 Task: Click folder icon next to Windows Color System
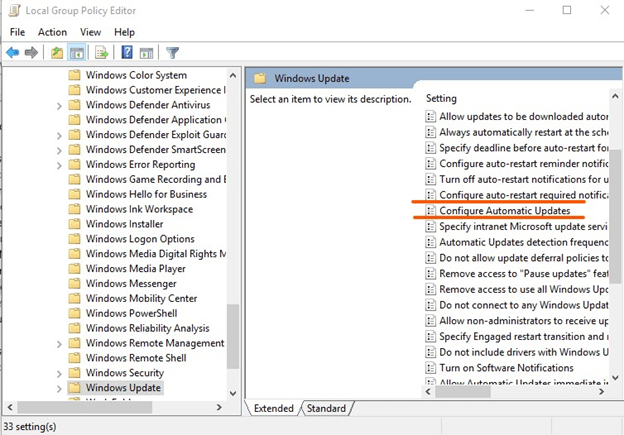click(x=74, y=75)
